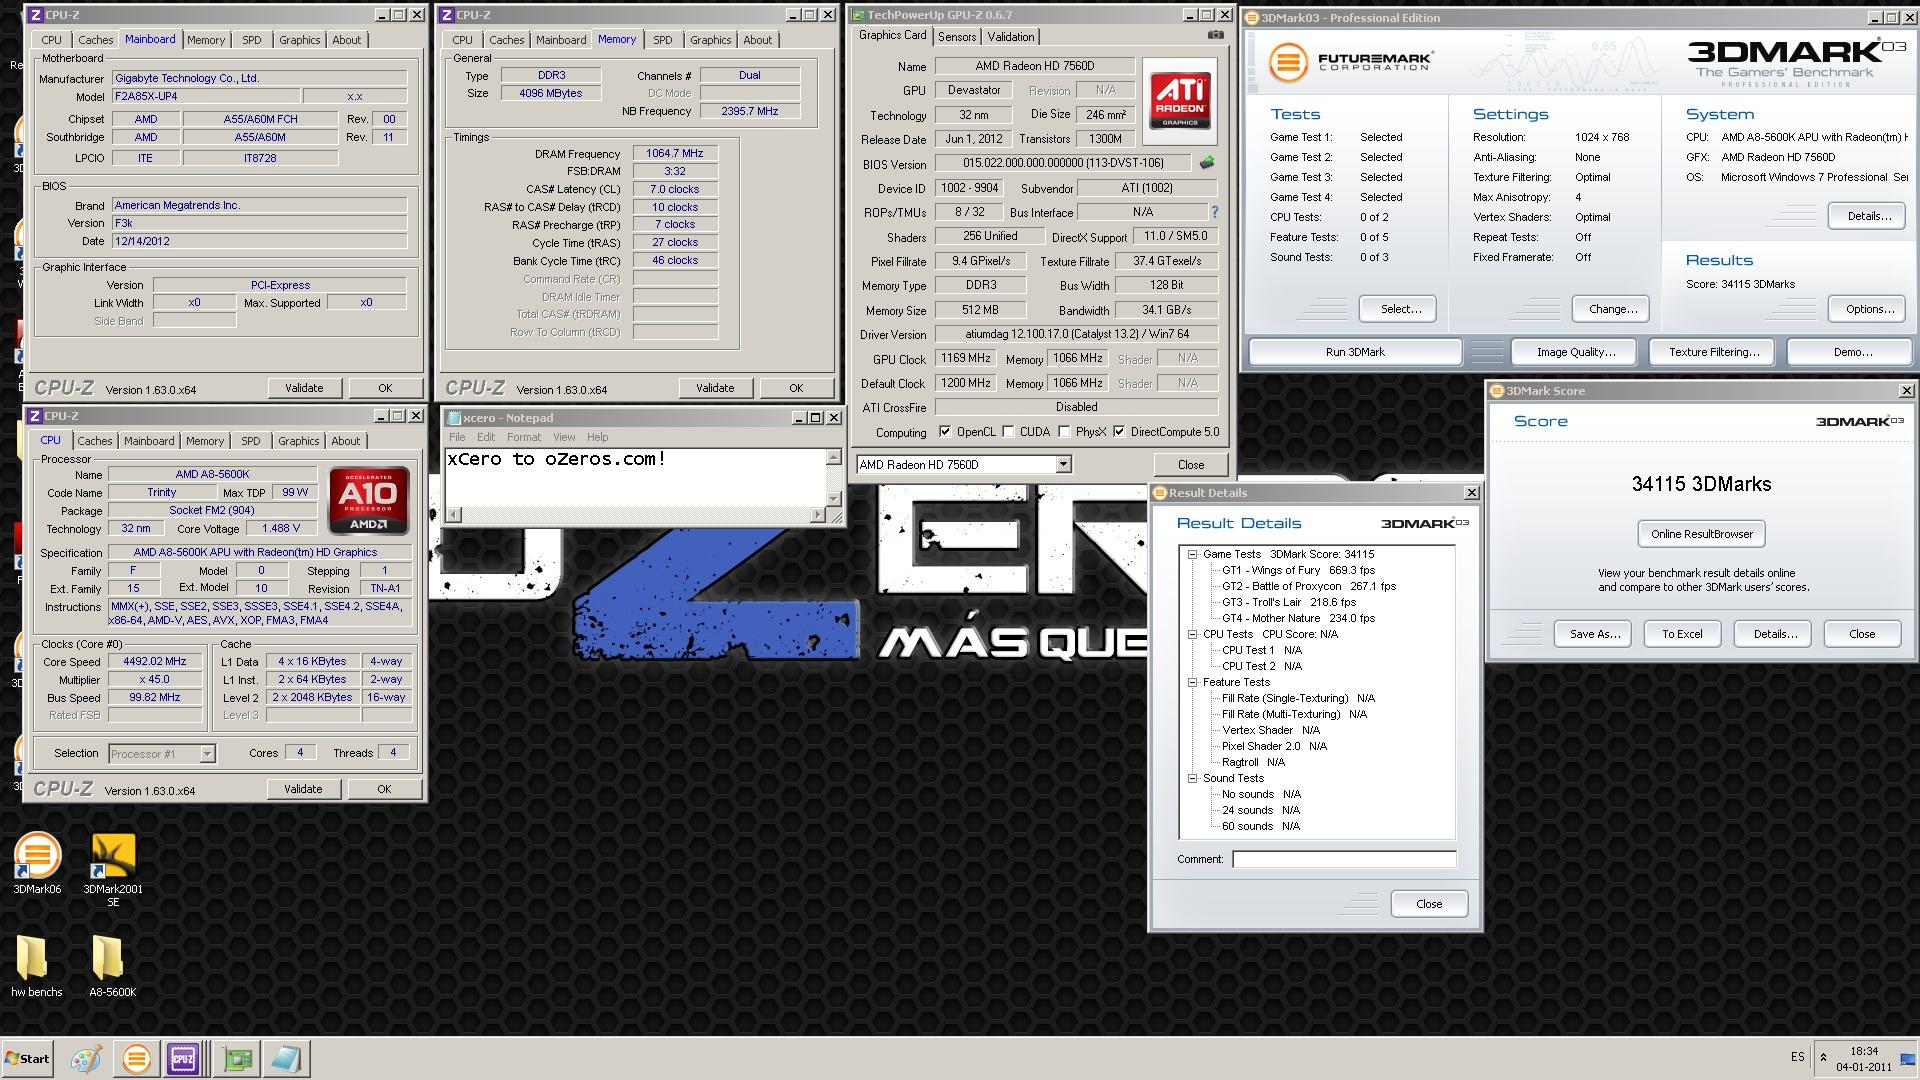The height and width of the screenshot is (1080, 1920).
Task: Open SPD tab in Memory CPU-Z window
Action: pyautogui.click(x=663, y=40)
